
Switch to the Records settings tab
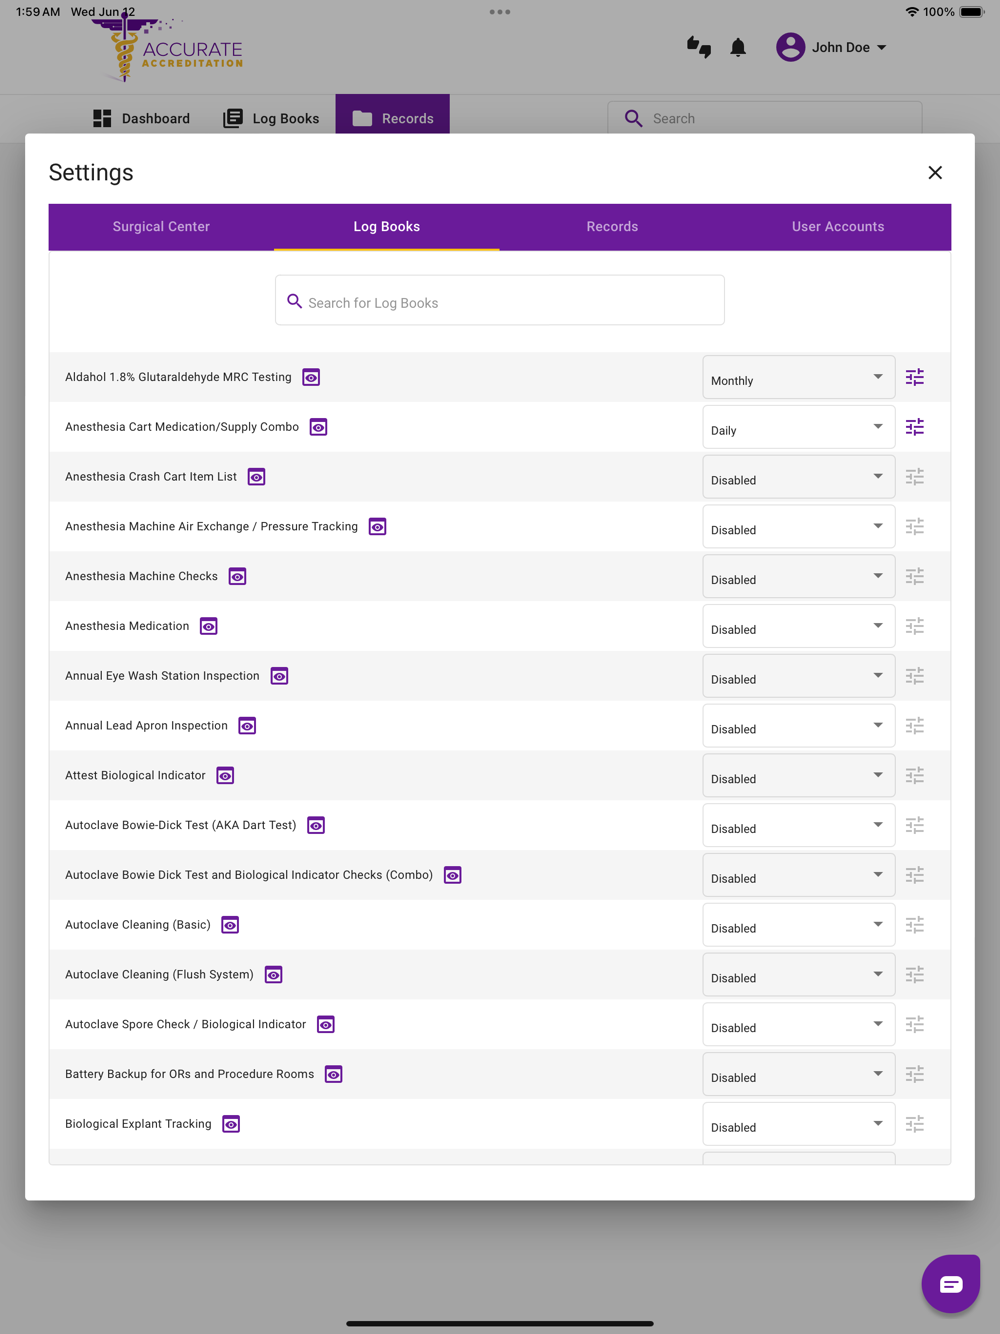612,227
